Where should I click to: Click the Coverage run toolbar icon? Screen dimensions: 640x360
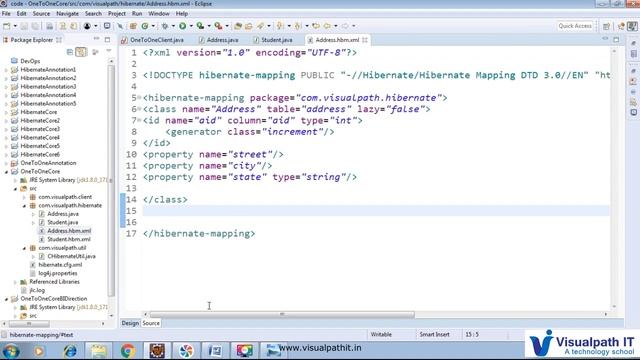coord(200,26)
